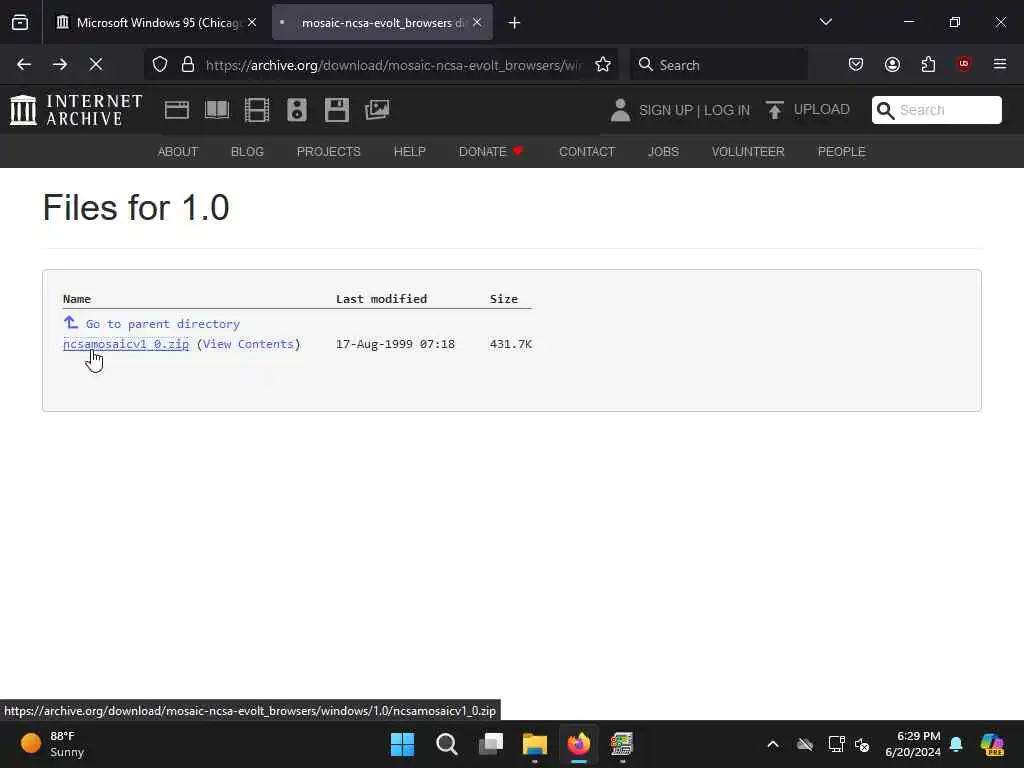Click the Last modified column header
Screen dimensions: 1024x768
click(381, 299)
